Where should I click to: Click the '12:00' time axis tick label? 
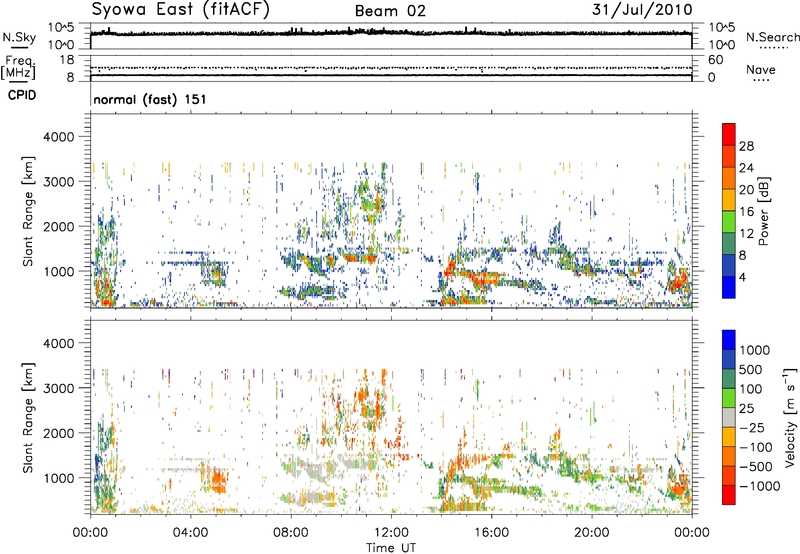391,533
